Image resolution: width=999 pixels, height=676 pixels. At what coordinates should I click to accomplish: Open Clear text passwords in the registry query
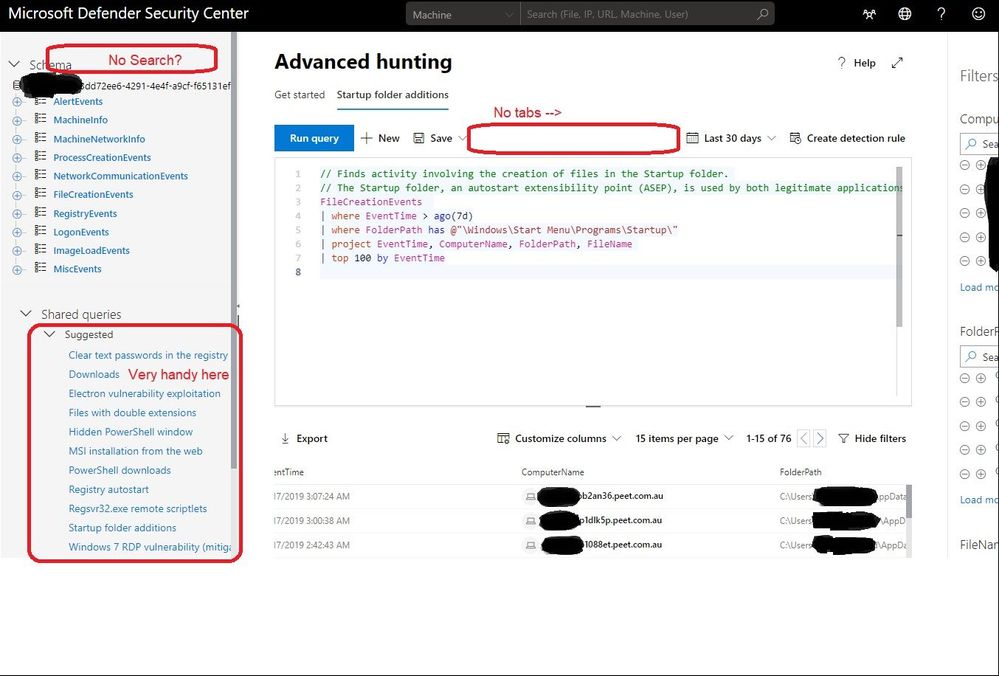click(148, 355)
